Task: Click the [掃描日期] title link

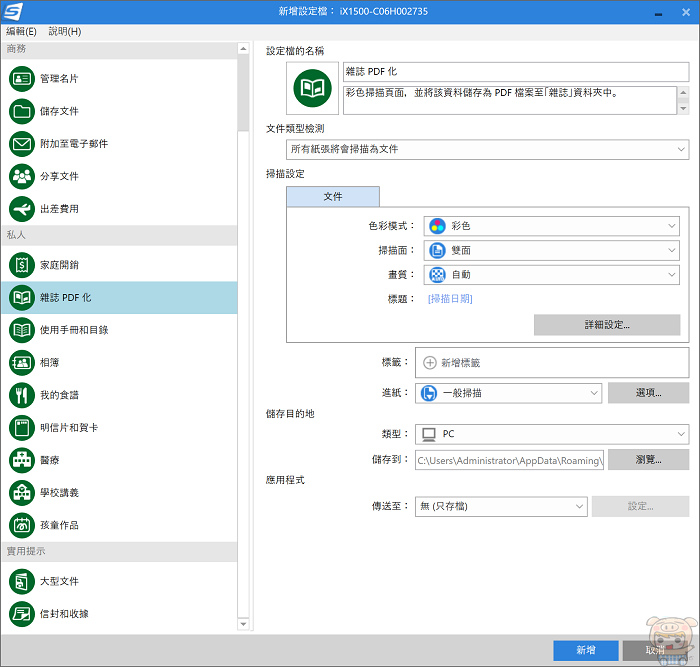Action: tap(450, 298)
